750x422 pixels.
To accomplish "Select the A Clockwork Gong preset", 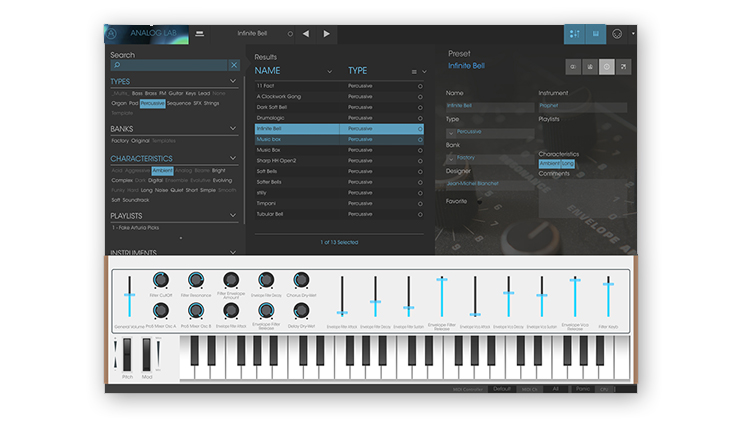I will coord(339,97).
